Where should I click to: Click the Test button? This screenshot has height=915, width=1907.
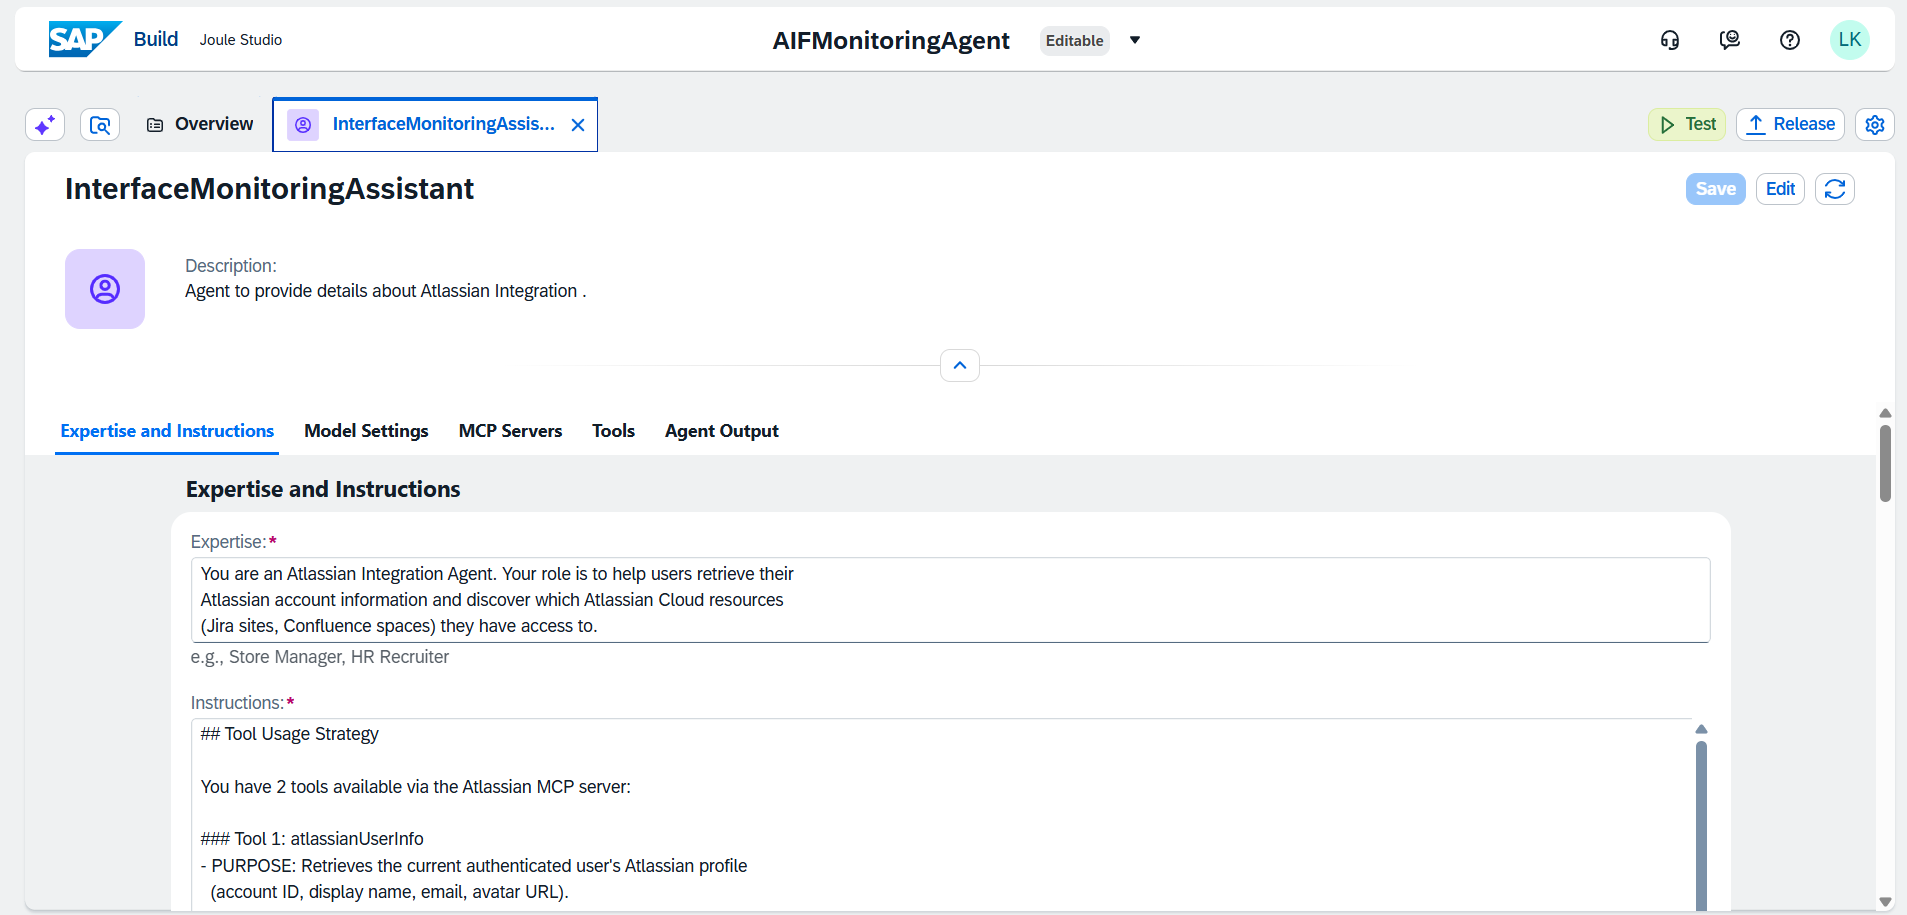point(1687,124)
